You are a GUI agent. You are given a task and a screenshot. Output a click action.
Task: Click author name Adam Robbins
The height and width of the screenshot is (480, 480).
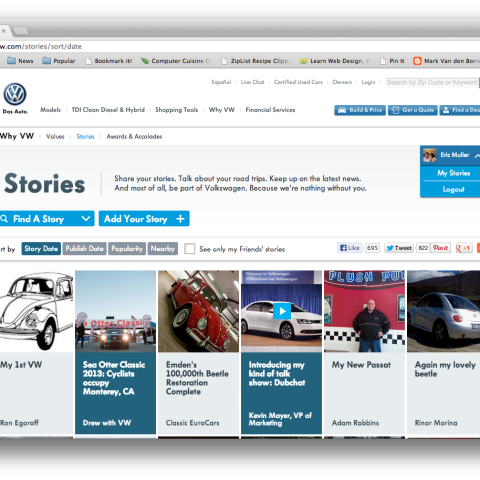(x=355, y=423)
